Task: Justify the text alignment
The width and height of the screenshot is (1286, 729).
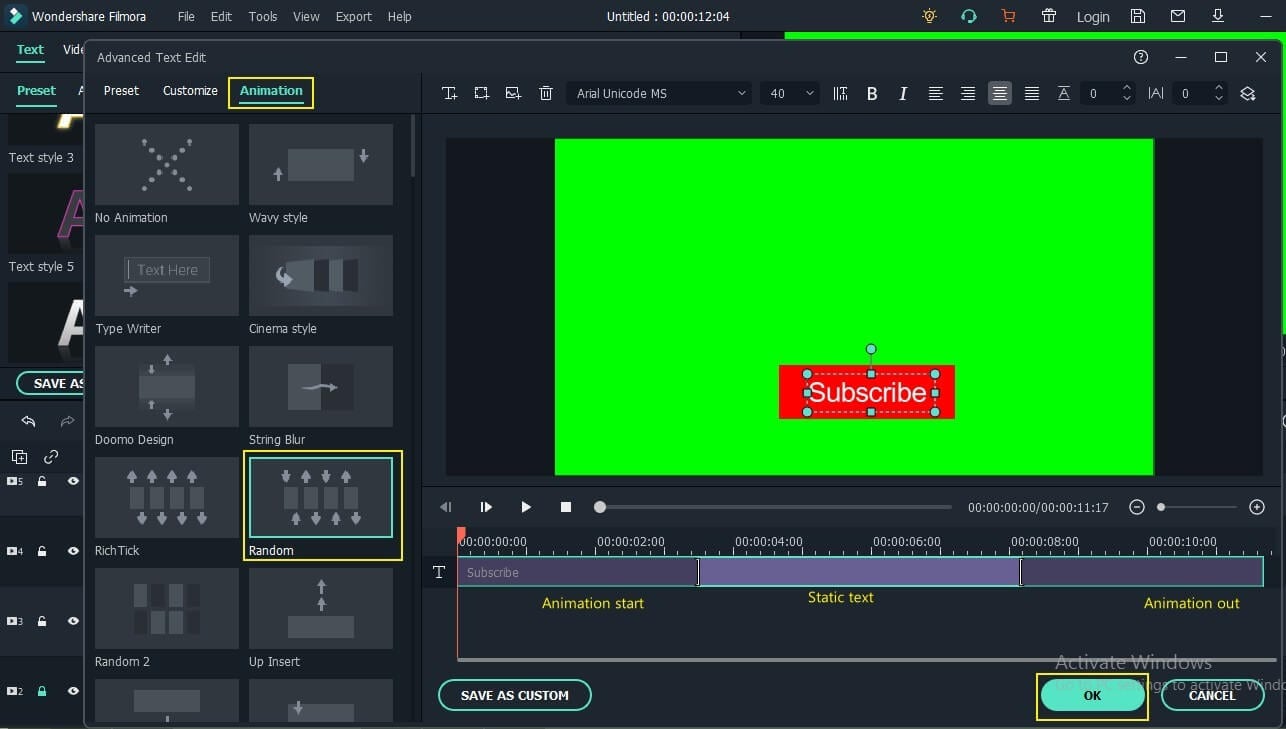Action: [1032, 93]
